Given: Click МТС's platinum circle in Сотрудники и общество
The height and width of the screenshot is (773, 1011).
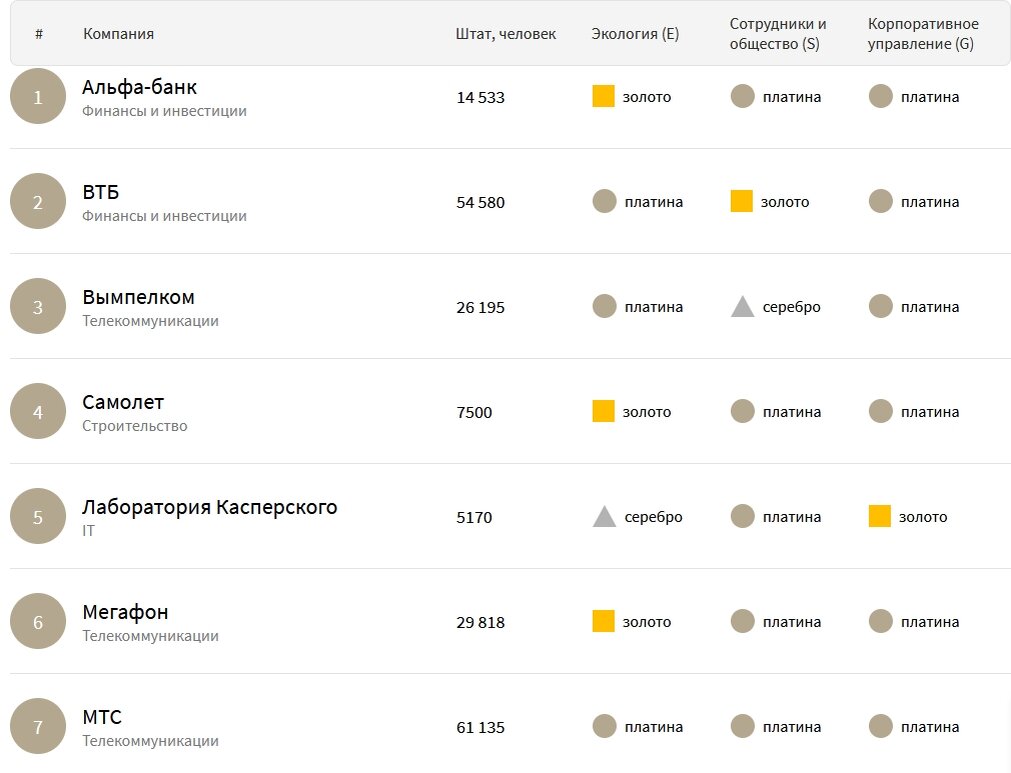Looking at the screenshot, I should click(742, 727).
